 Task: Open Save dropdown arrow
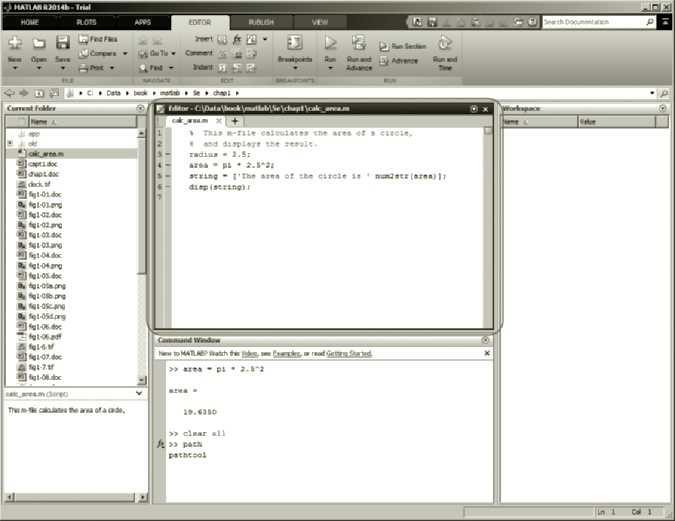[x=63, y=68]
